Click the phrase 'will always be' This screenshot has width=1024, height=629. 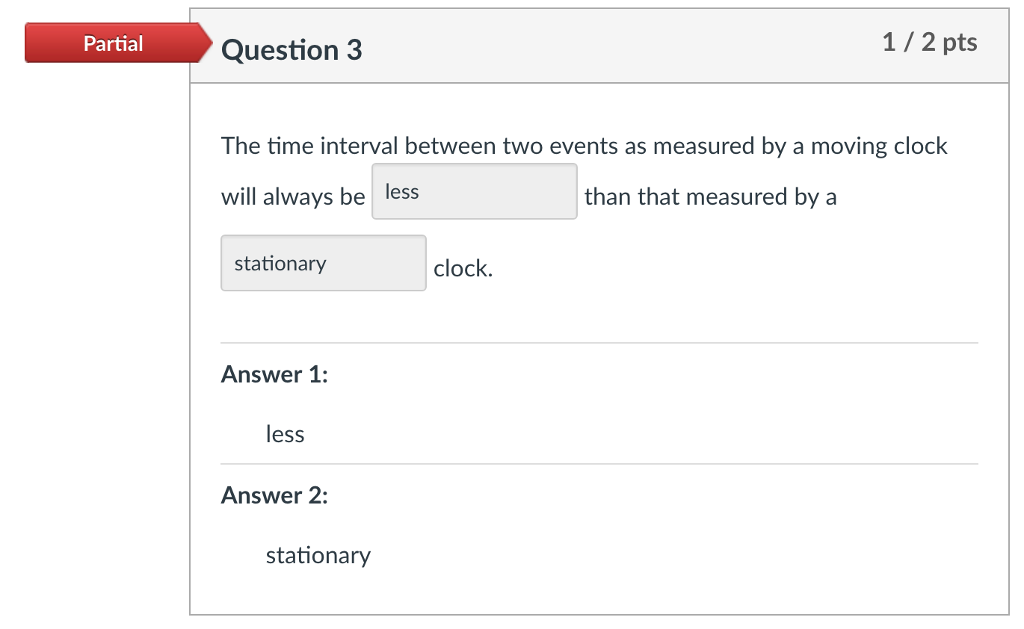[293, 196]
